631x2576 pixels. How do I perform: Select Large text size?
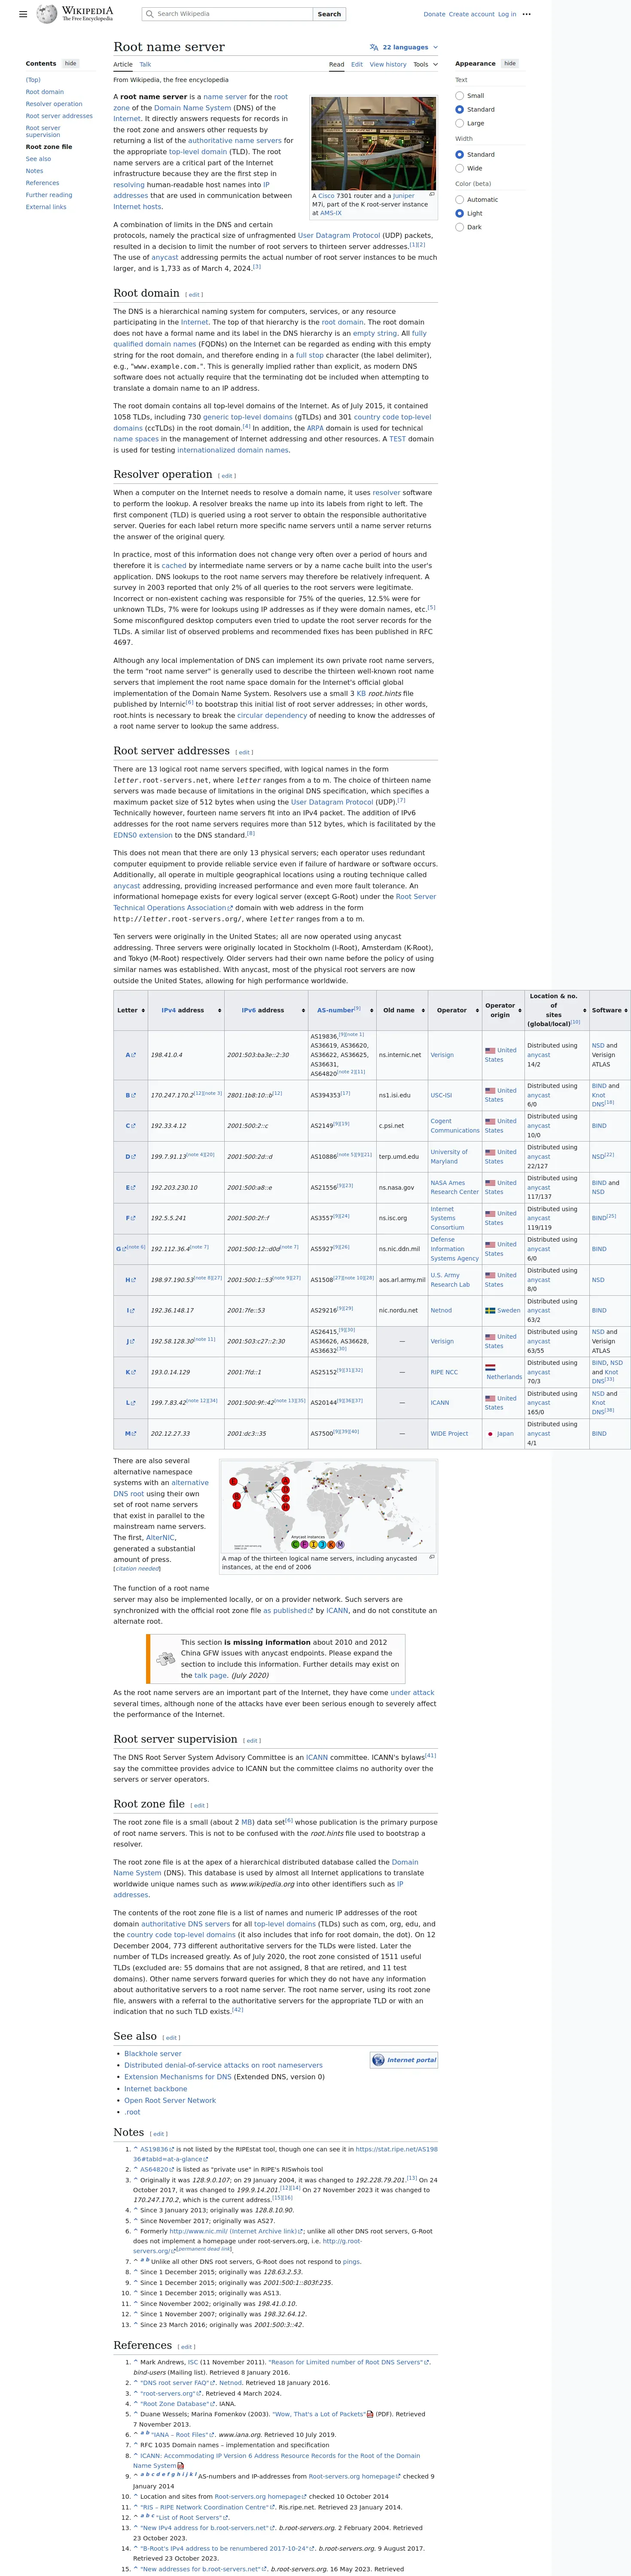coord(459,123)
